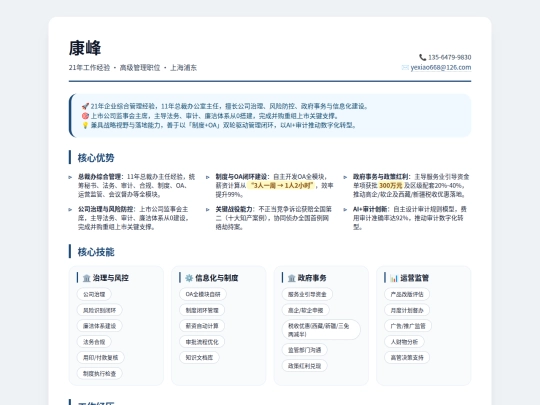Click the 运营监管 card title
This screenshot has width=540, height=405.
(414, 278)
